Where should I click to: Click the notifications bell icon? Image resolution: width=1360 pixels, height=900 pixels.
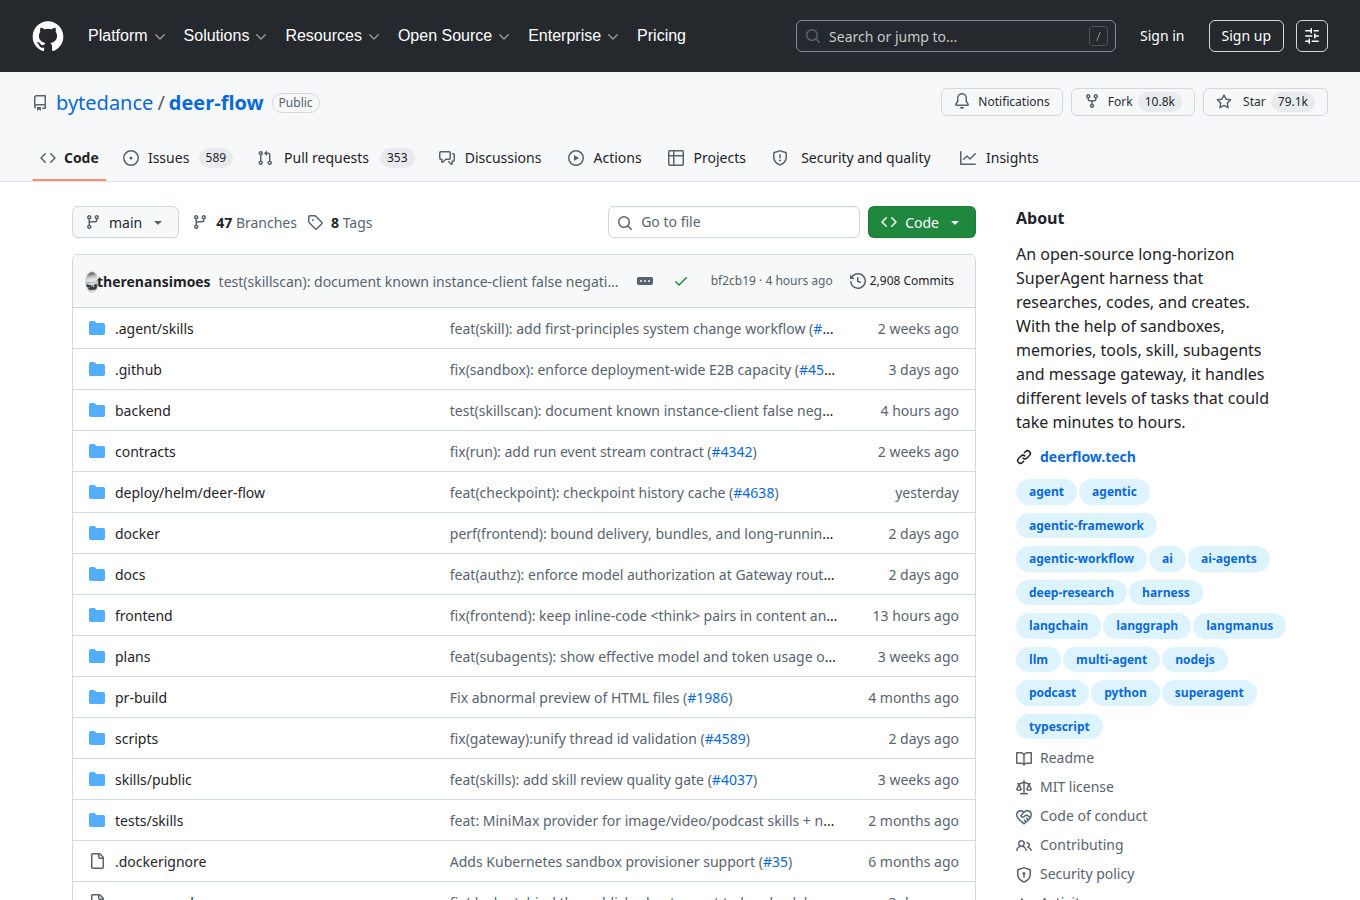tap(962, 102)
